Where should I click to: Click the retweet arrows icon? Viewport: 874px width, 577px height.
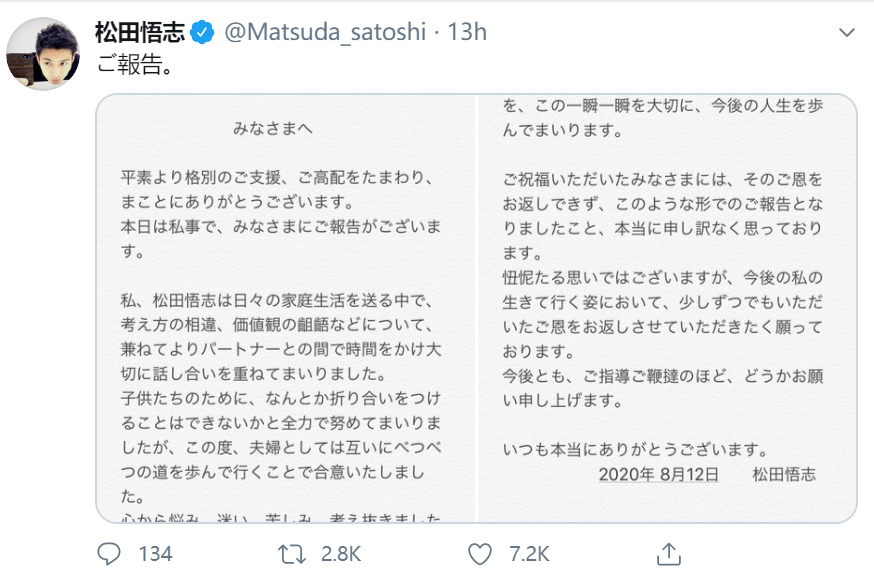(x=292, y=554)
